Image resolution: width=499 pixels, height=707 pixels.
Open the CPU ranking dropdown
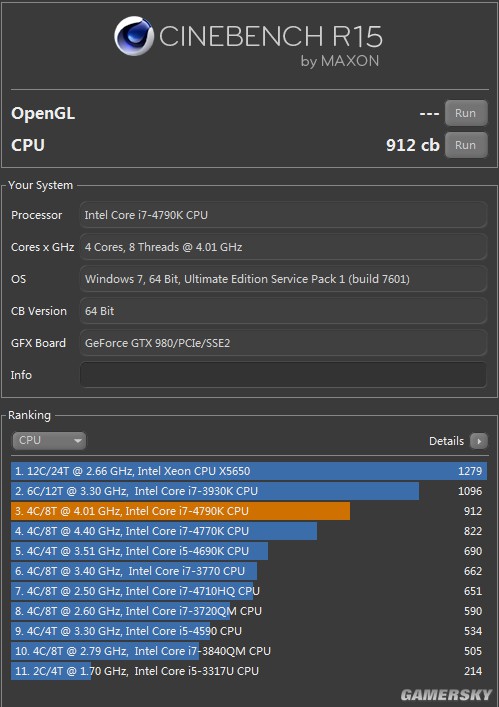49,441
